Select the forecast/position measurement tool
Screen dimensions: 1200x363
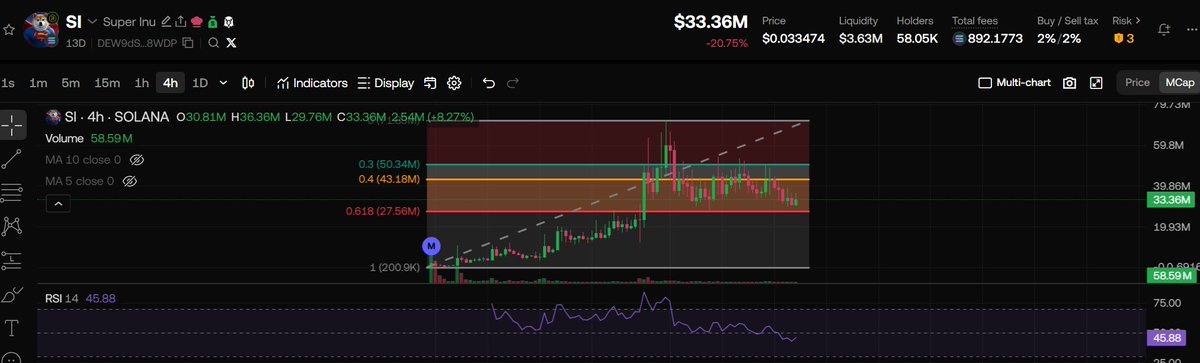pos(12,260)
